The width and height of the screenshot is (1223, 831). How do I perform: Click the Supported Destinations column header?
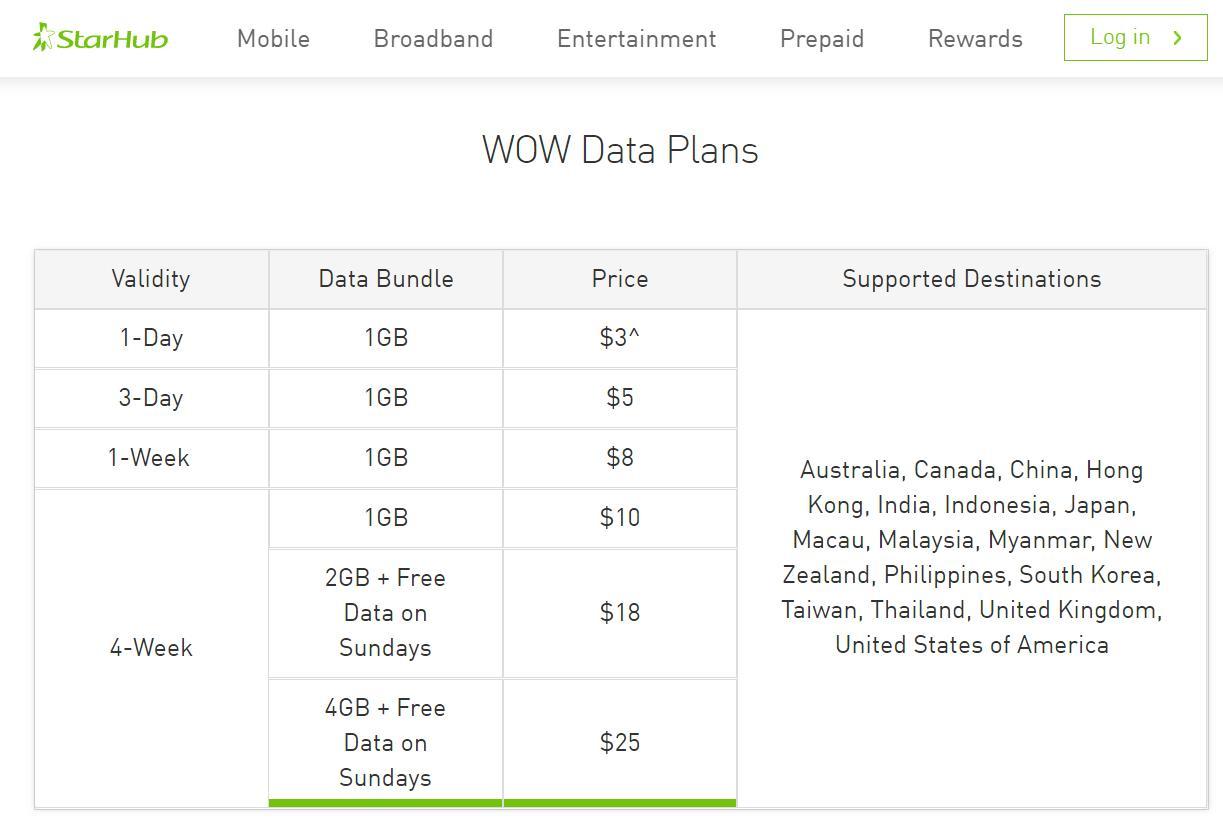(x=971, y=279)
